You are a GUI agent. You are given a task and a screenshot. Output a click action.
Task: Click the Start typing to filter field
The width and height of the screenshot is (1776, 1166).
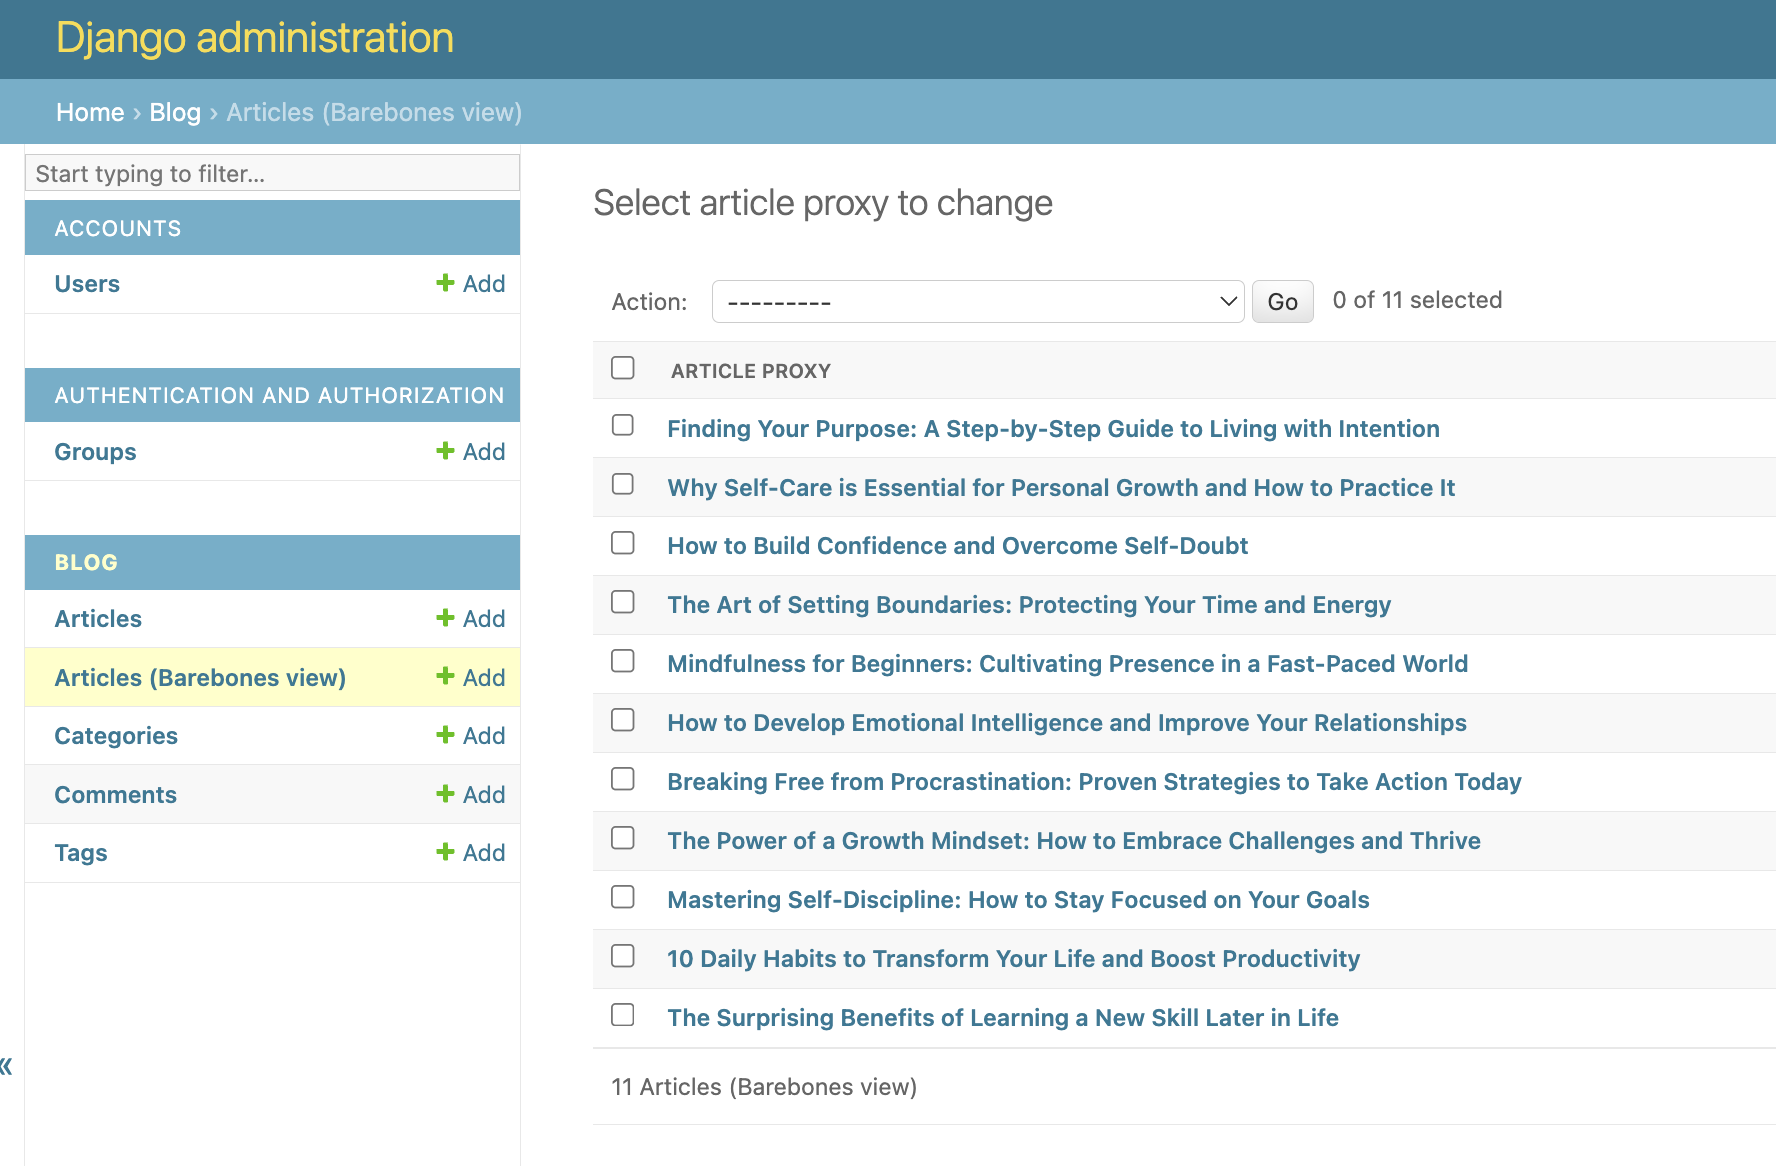(x=272, y=172)
